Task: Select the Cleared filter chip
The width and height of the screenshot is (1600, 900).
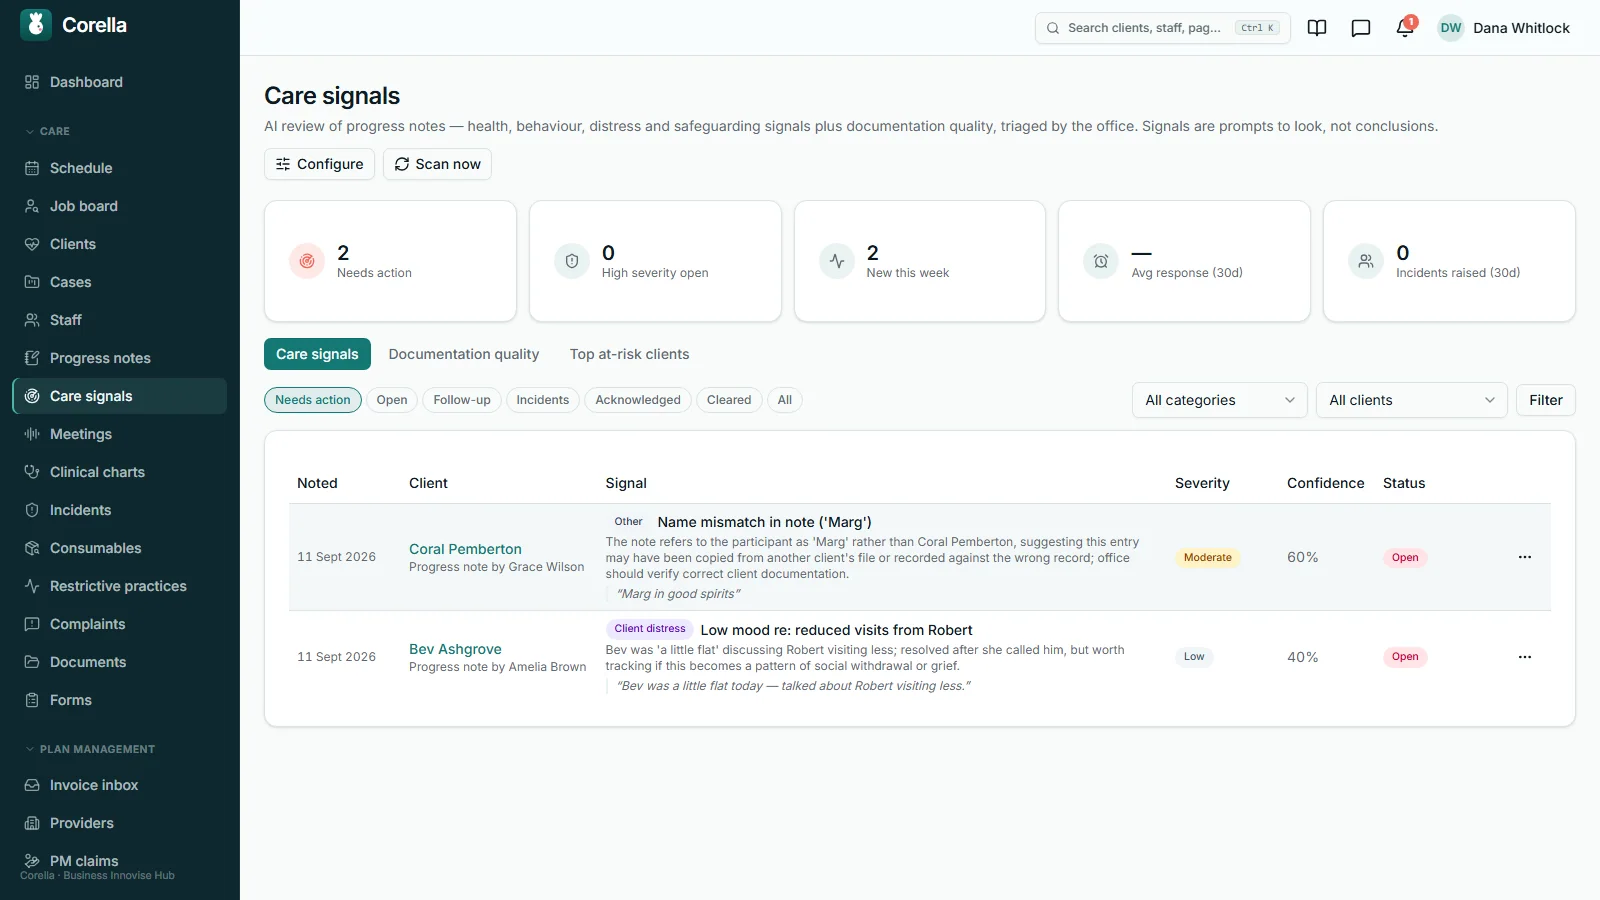Action: pyautogui.click(x=729, y=400)
